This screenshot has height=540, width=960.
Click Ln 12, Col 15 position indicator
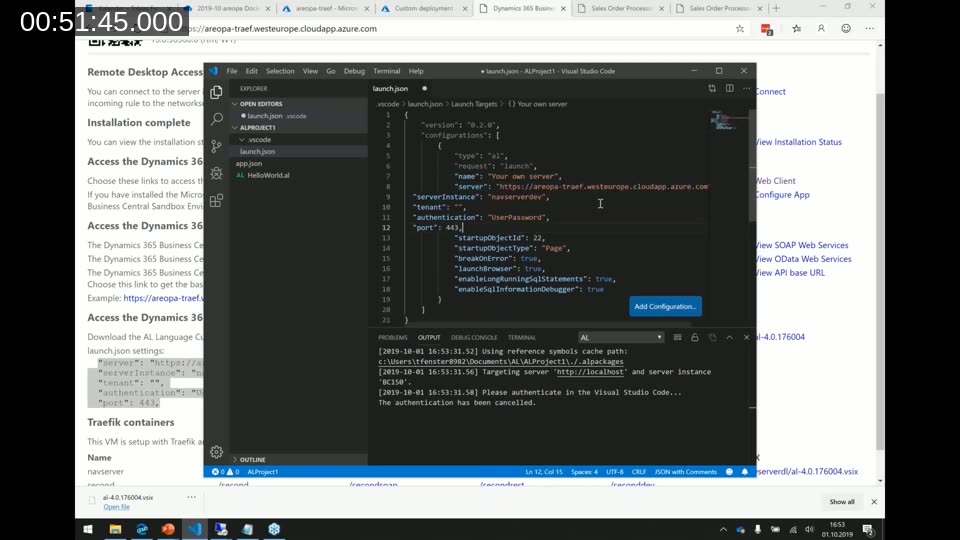point(544,472)
